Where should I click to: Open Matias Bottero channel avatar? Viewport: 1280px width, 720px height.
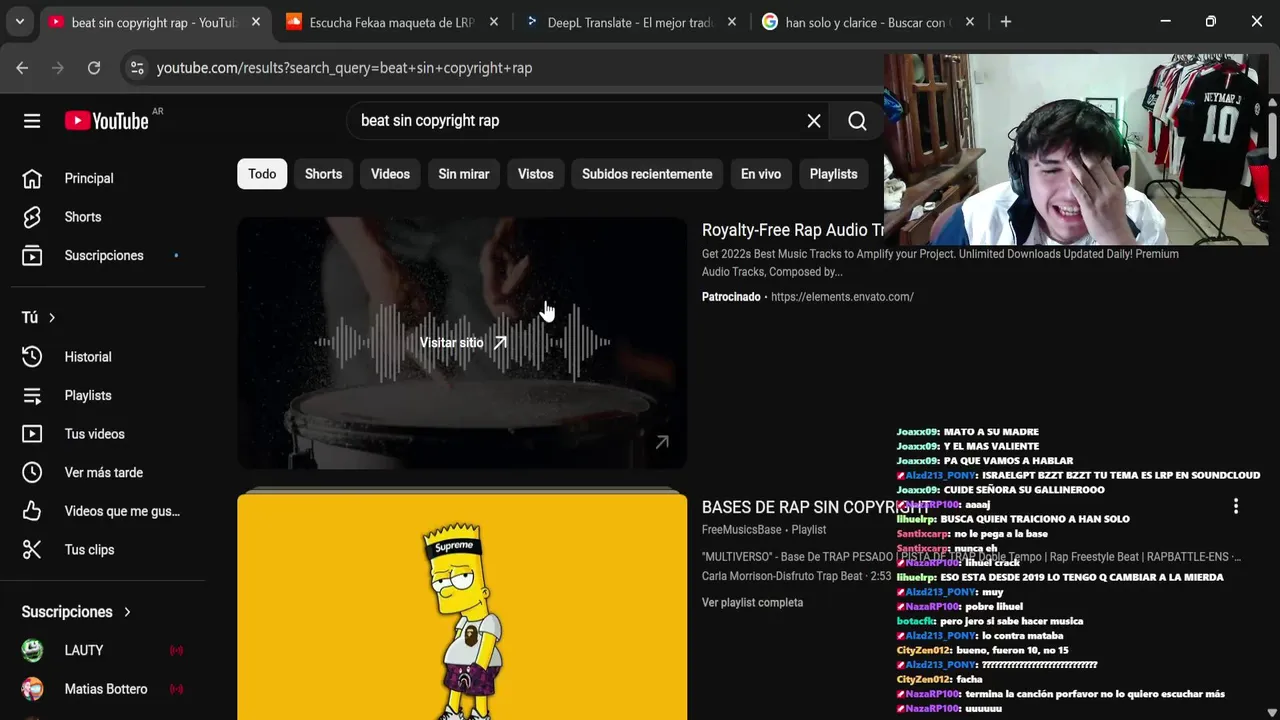[32, 689]
